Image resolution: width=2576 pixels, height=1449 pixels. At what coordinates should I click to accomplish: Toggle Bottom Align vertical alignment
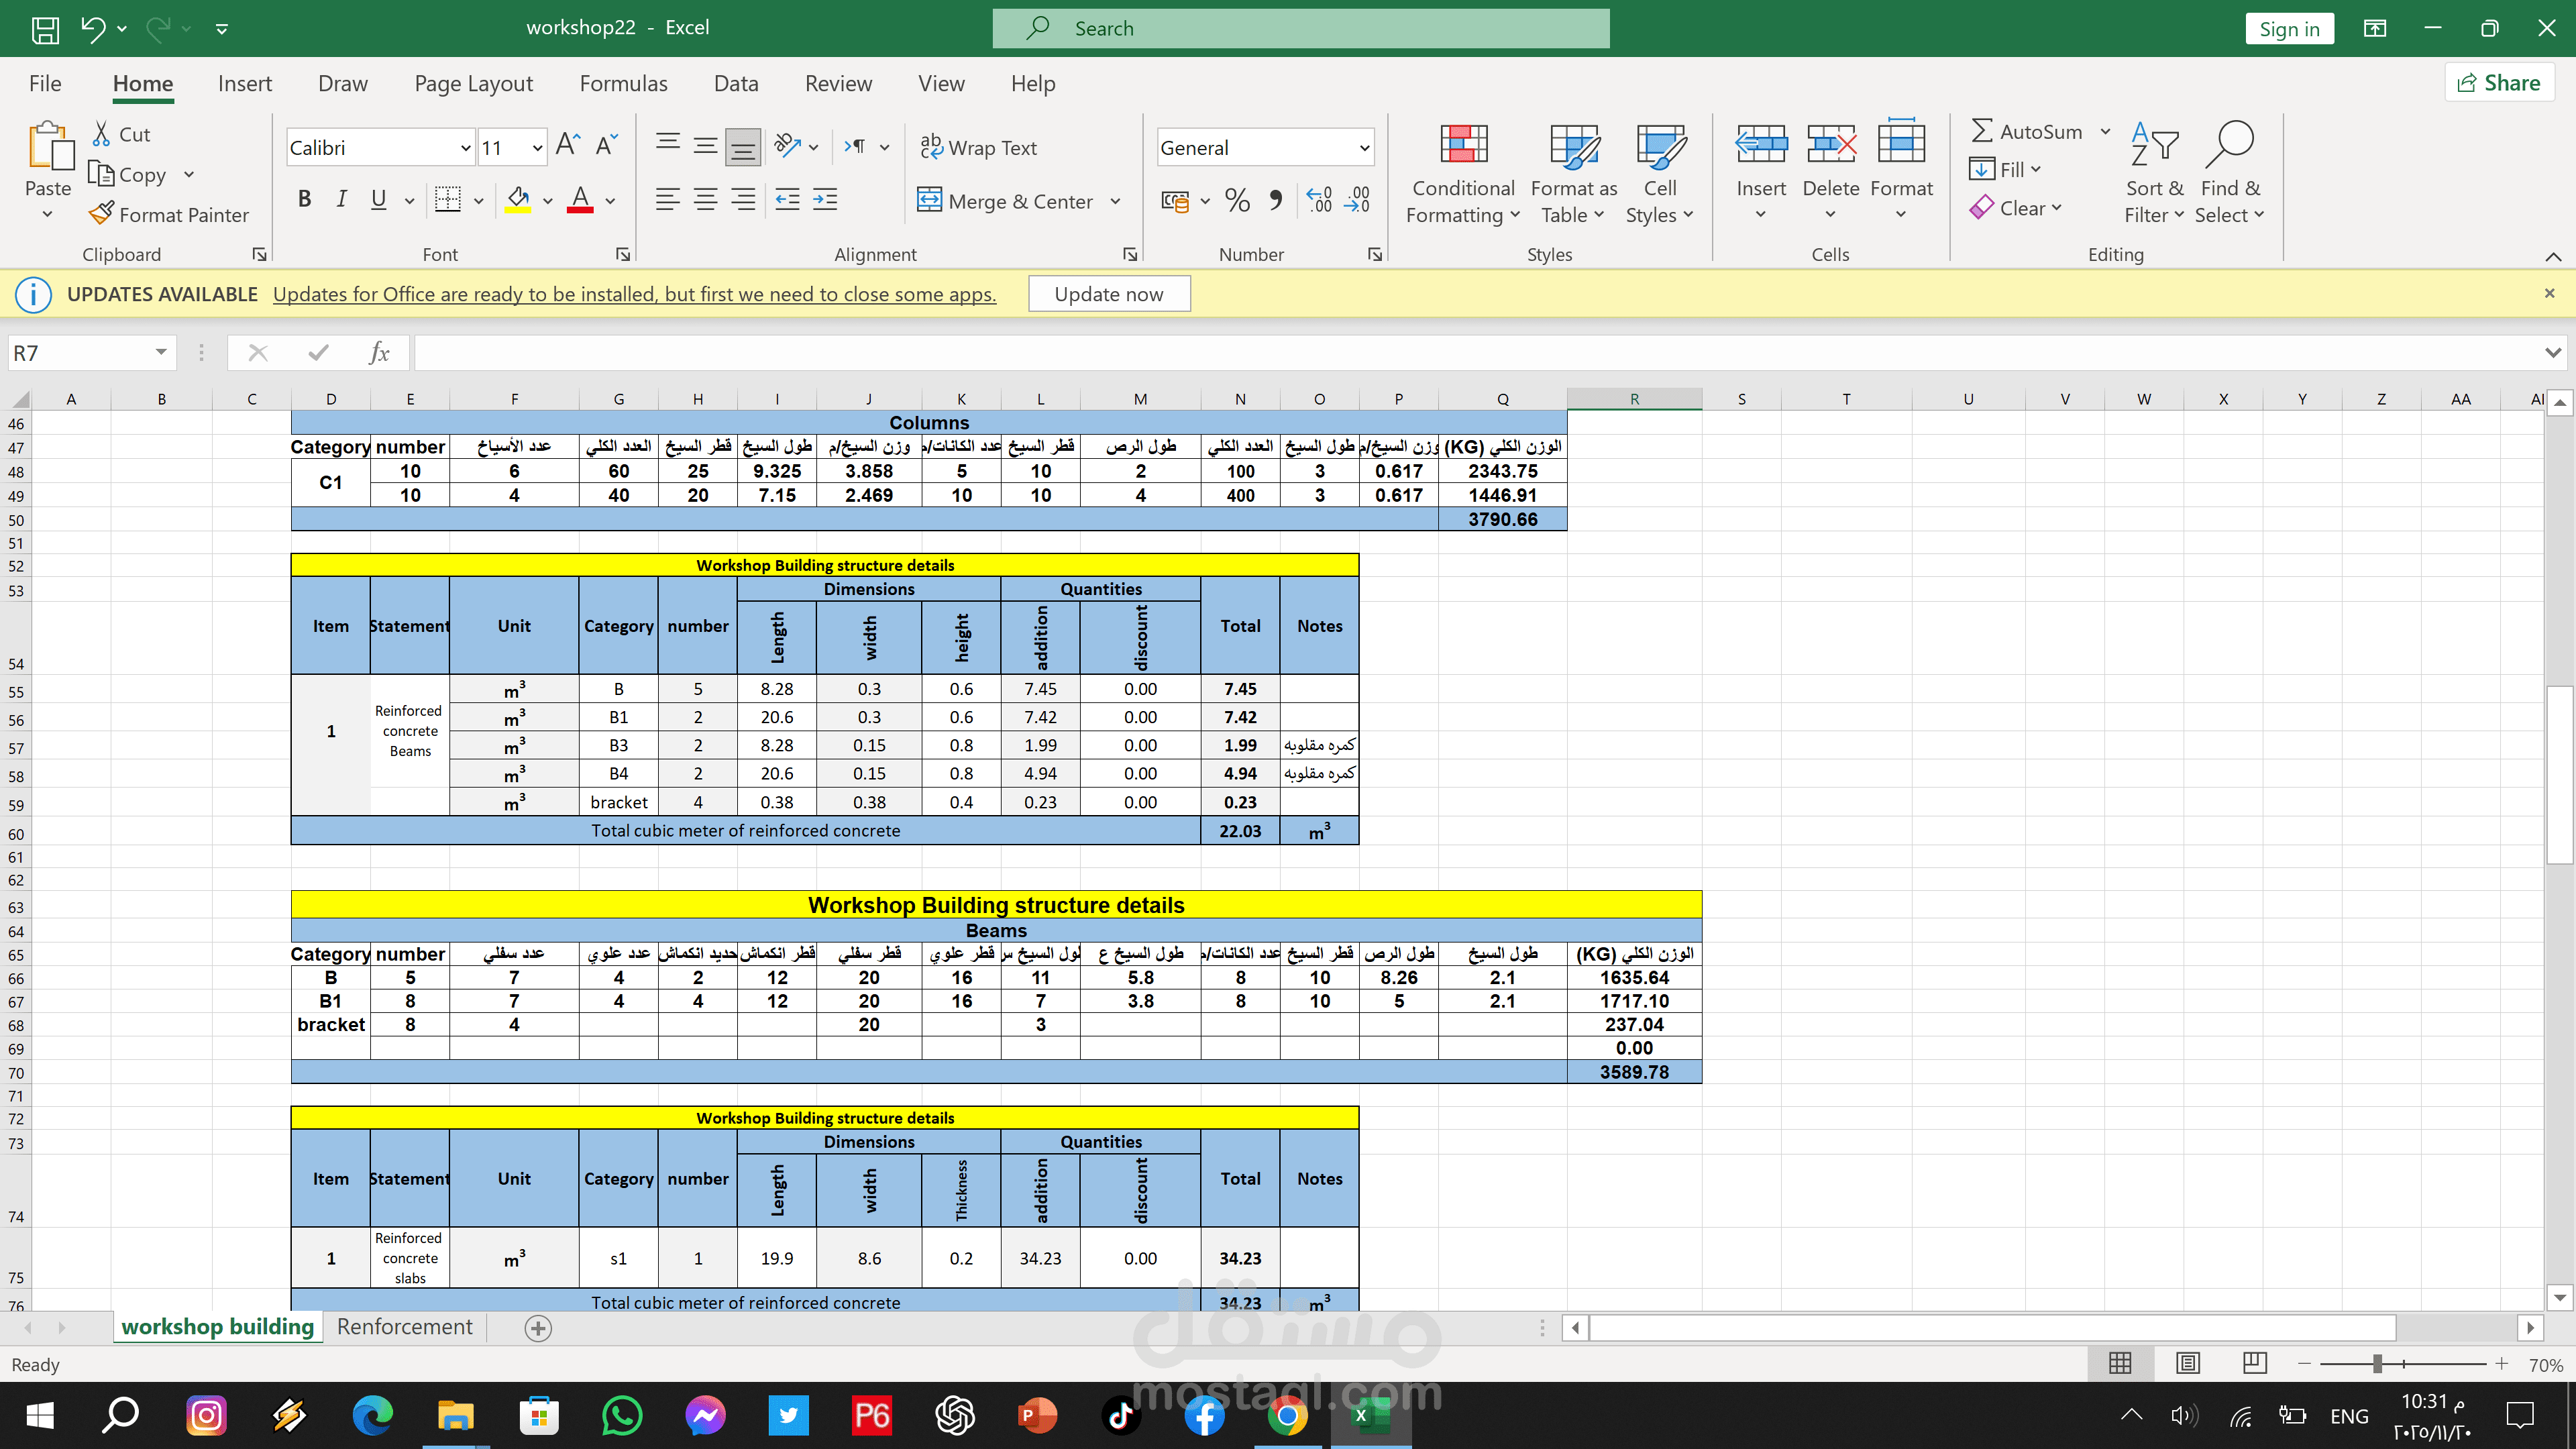point(743,147)
